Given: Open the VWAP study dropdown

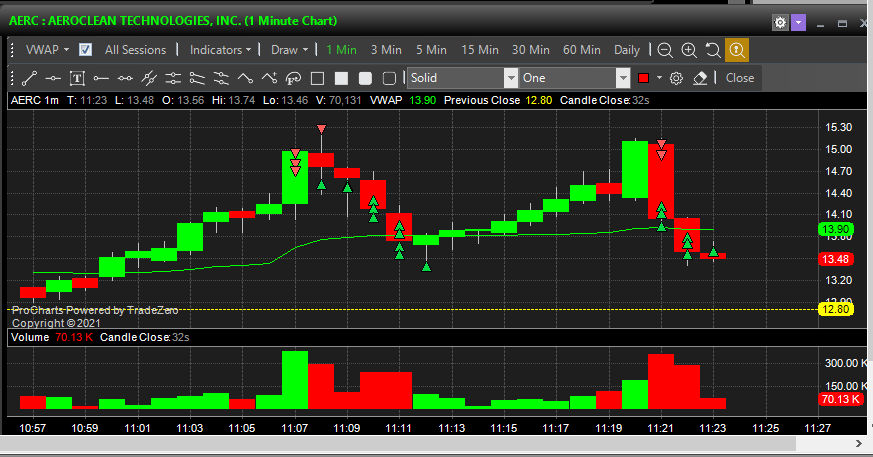Looking at the screenshot, I should click(47, 50).
